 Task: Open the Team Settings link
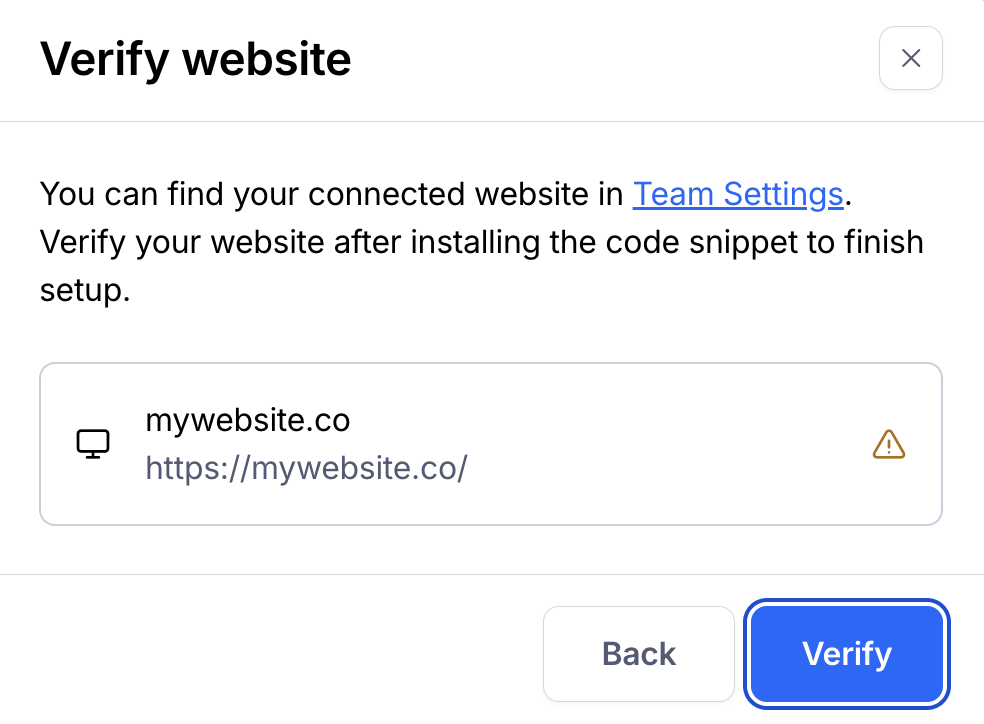[x=738, y=193]
